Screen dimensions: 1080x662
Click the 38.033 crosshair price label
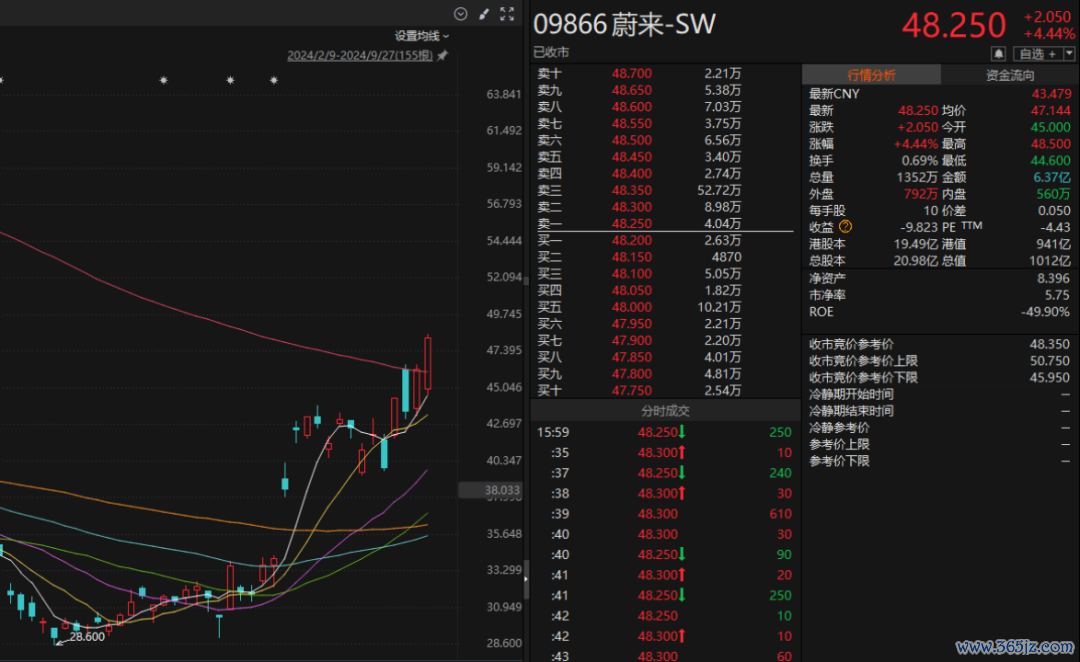pyautogui.click(x=491, y=490)
